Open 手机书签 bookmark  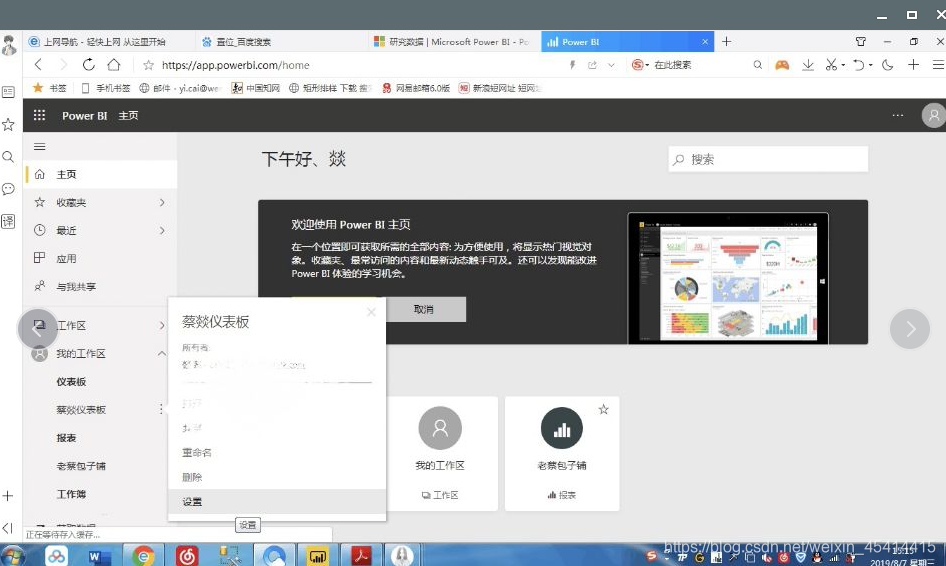click(106, 88)
